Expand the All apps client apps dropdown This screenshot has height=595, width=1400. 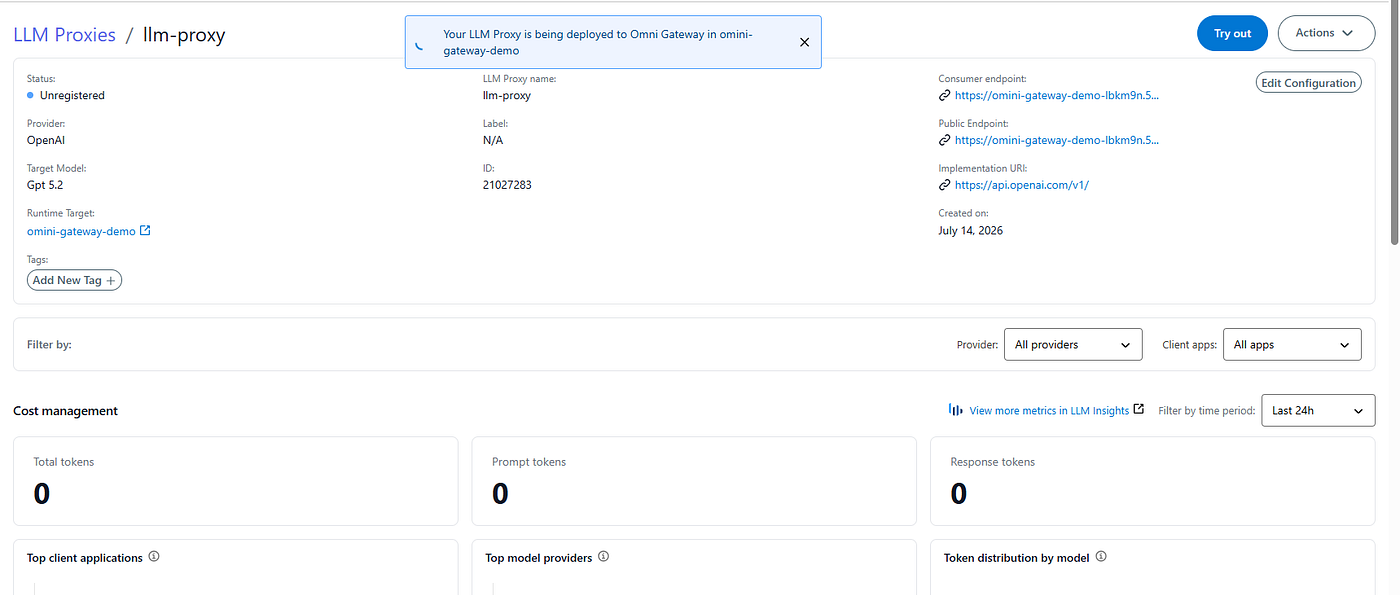click(x=1293, y=345)
